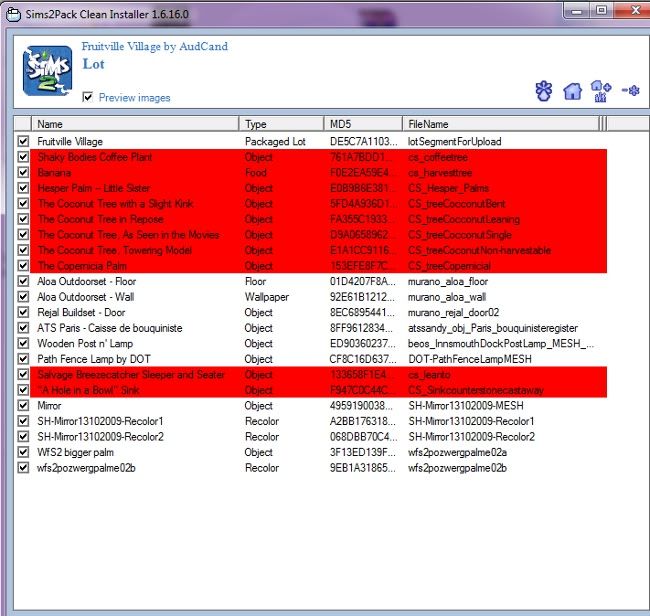650x616 pixels.
Task: Toggle checkbox for Aloa Outdoorset - Floor
Action: [23, 281]
